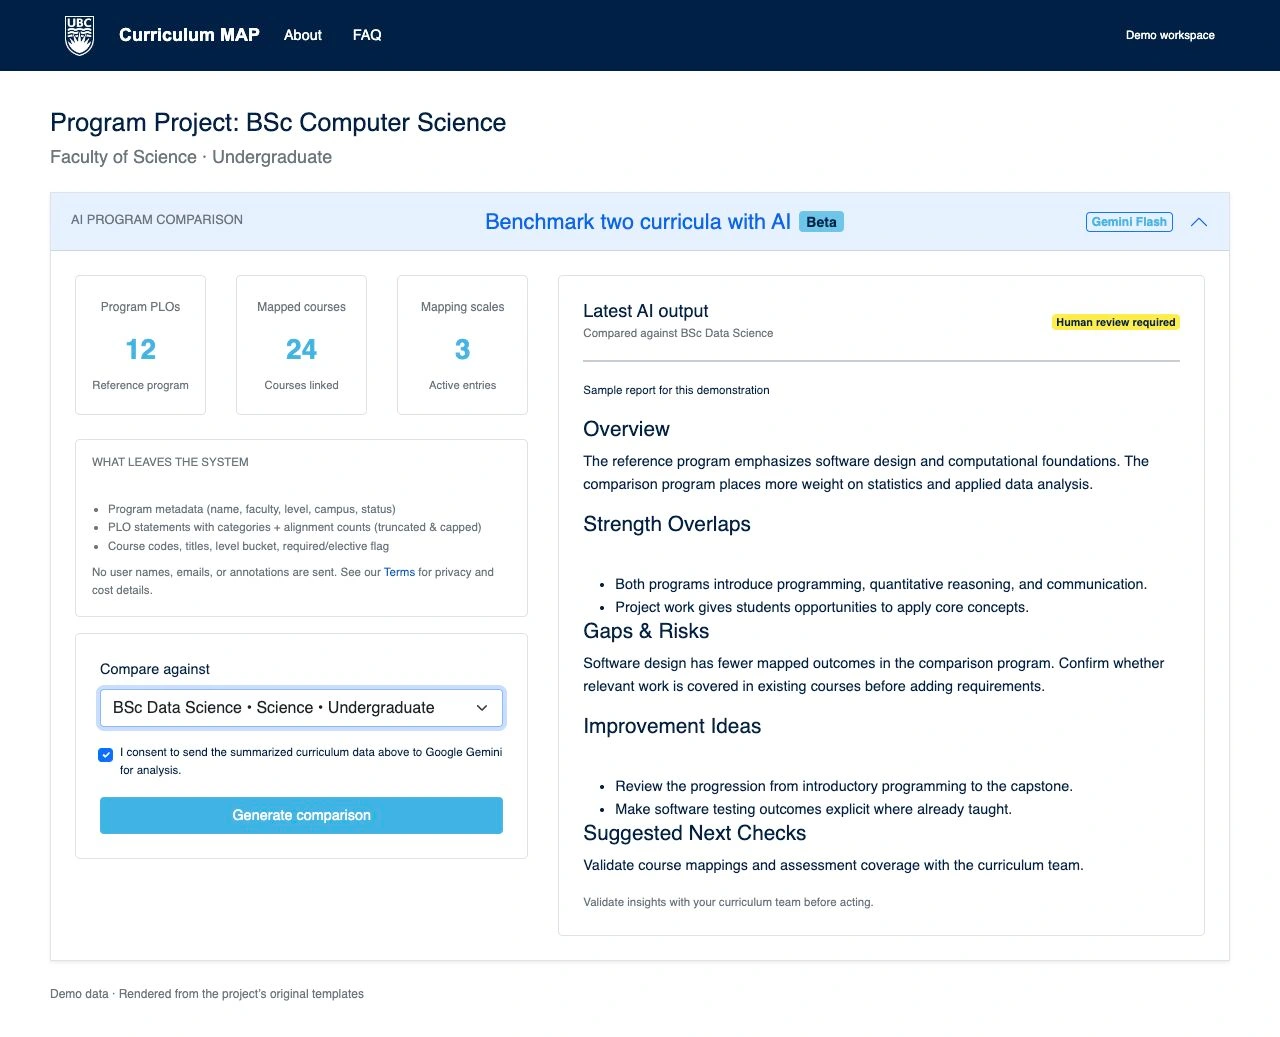The height and width of the screenshot is (1037, 1280).
Task: Click the Latest AI output heading
Action: pos(646,311)
